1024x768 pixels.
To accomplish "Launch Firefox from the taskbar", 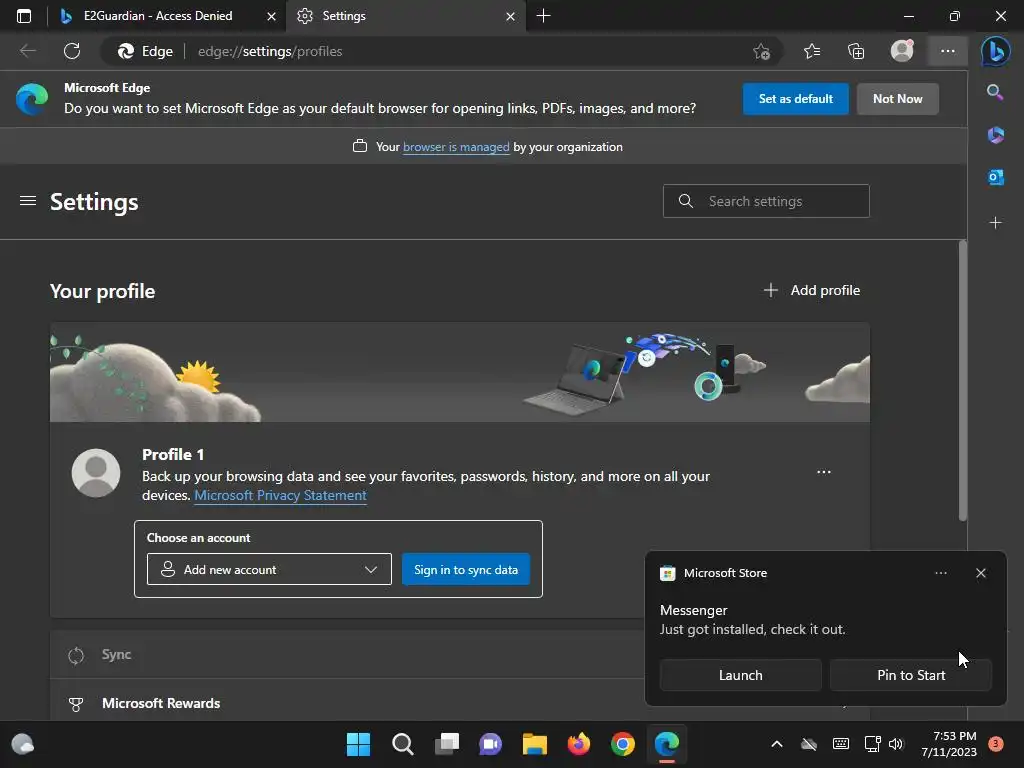I will pyautogui.click(x=579, y=744).
